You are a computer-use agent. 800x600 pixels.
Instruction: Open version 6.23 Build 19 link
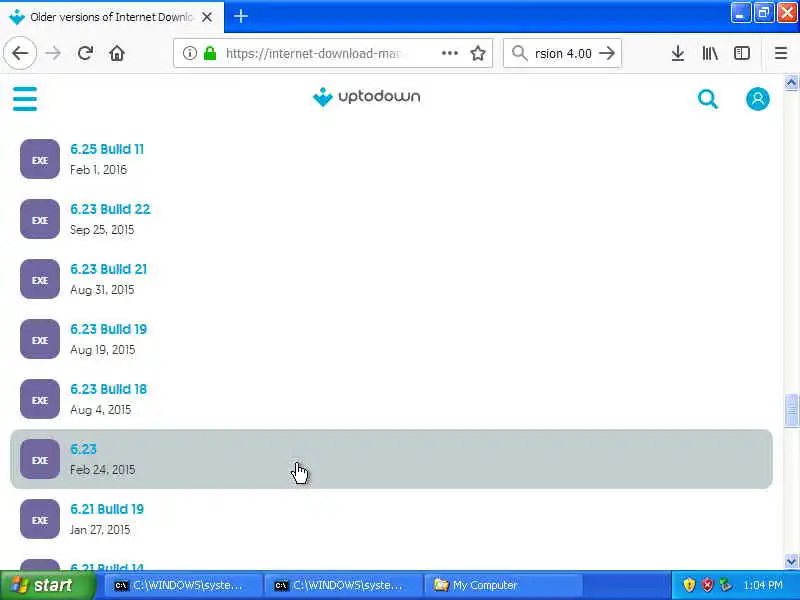(109, 329)
